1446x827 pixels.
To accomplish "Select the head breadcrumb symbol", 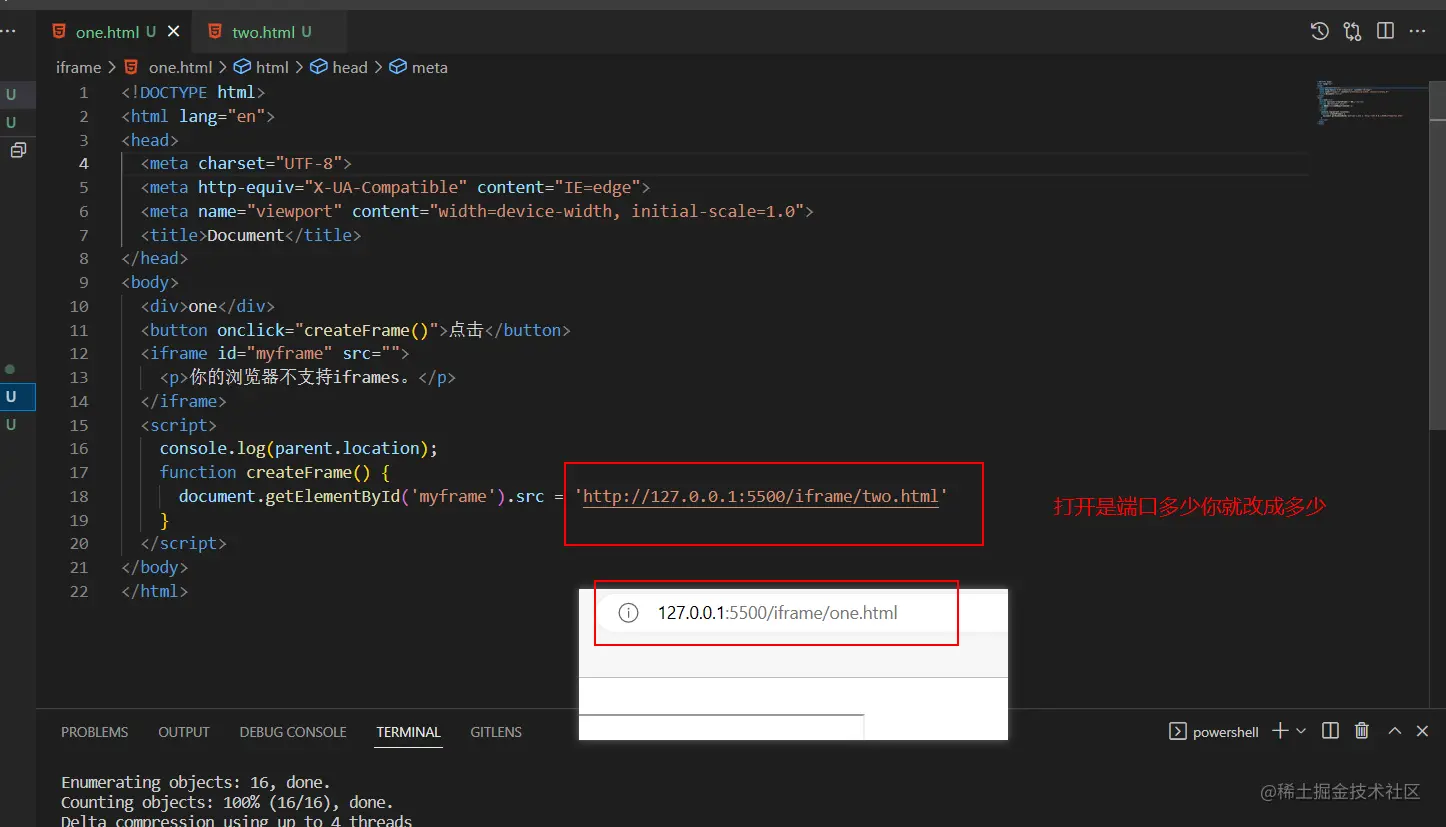I will (x=339, y=68).
